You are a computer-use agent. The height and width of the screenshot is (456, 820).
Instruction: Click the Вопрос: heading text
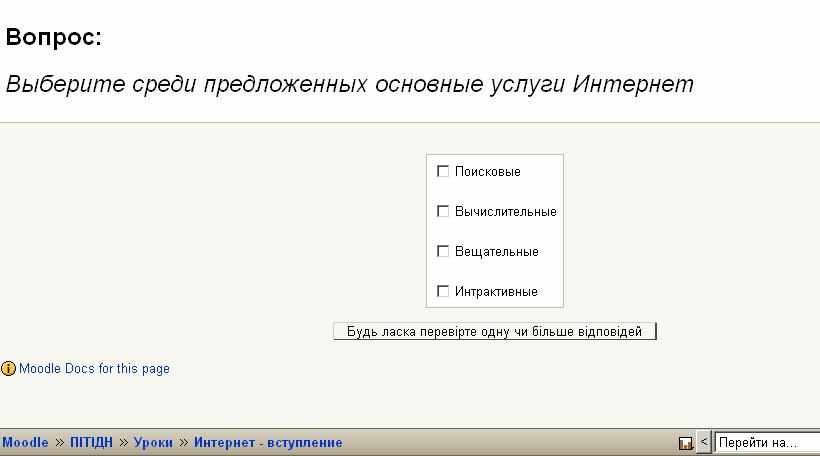pyautogui.click(x=53, y=37)
